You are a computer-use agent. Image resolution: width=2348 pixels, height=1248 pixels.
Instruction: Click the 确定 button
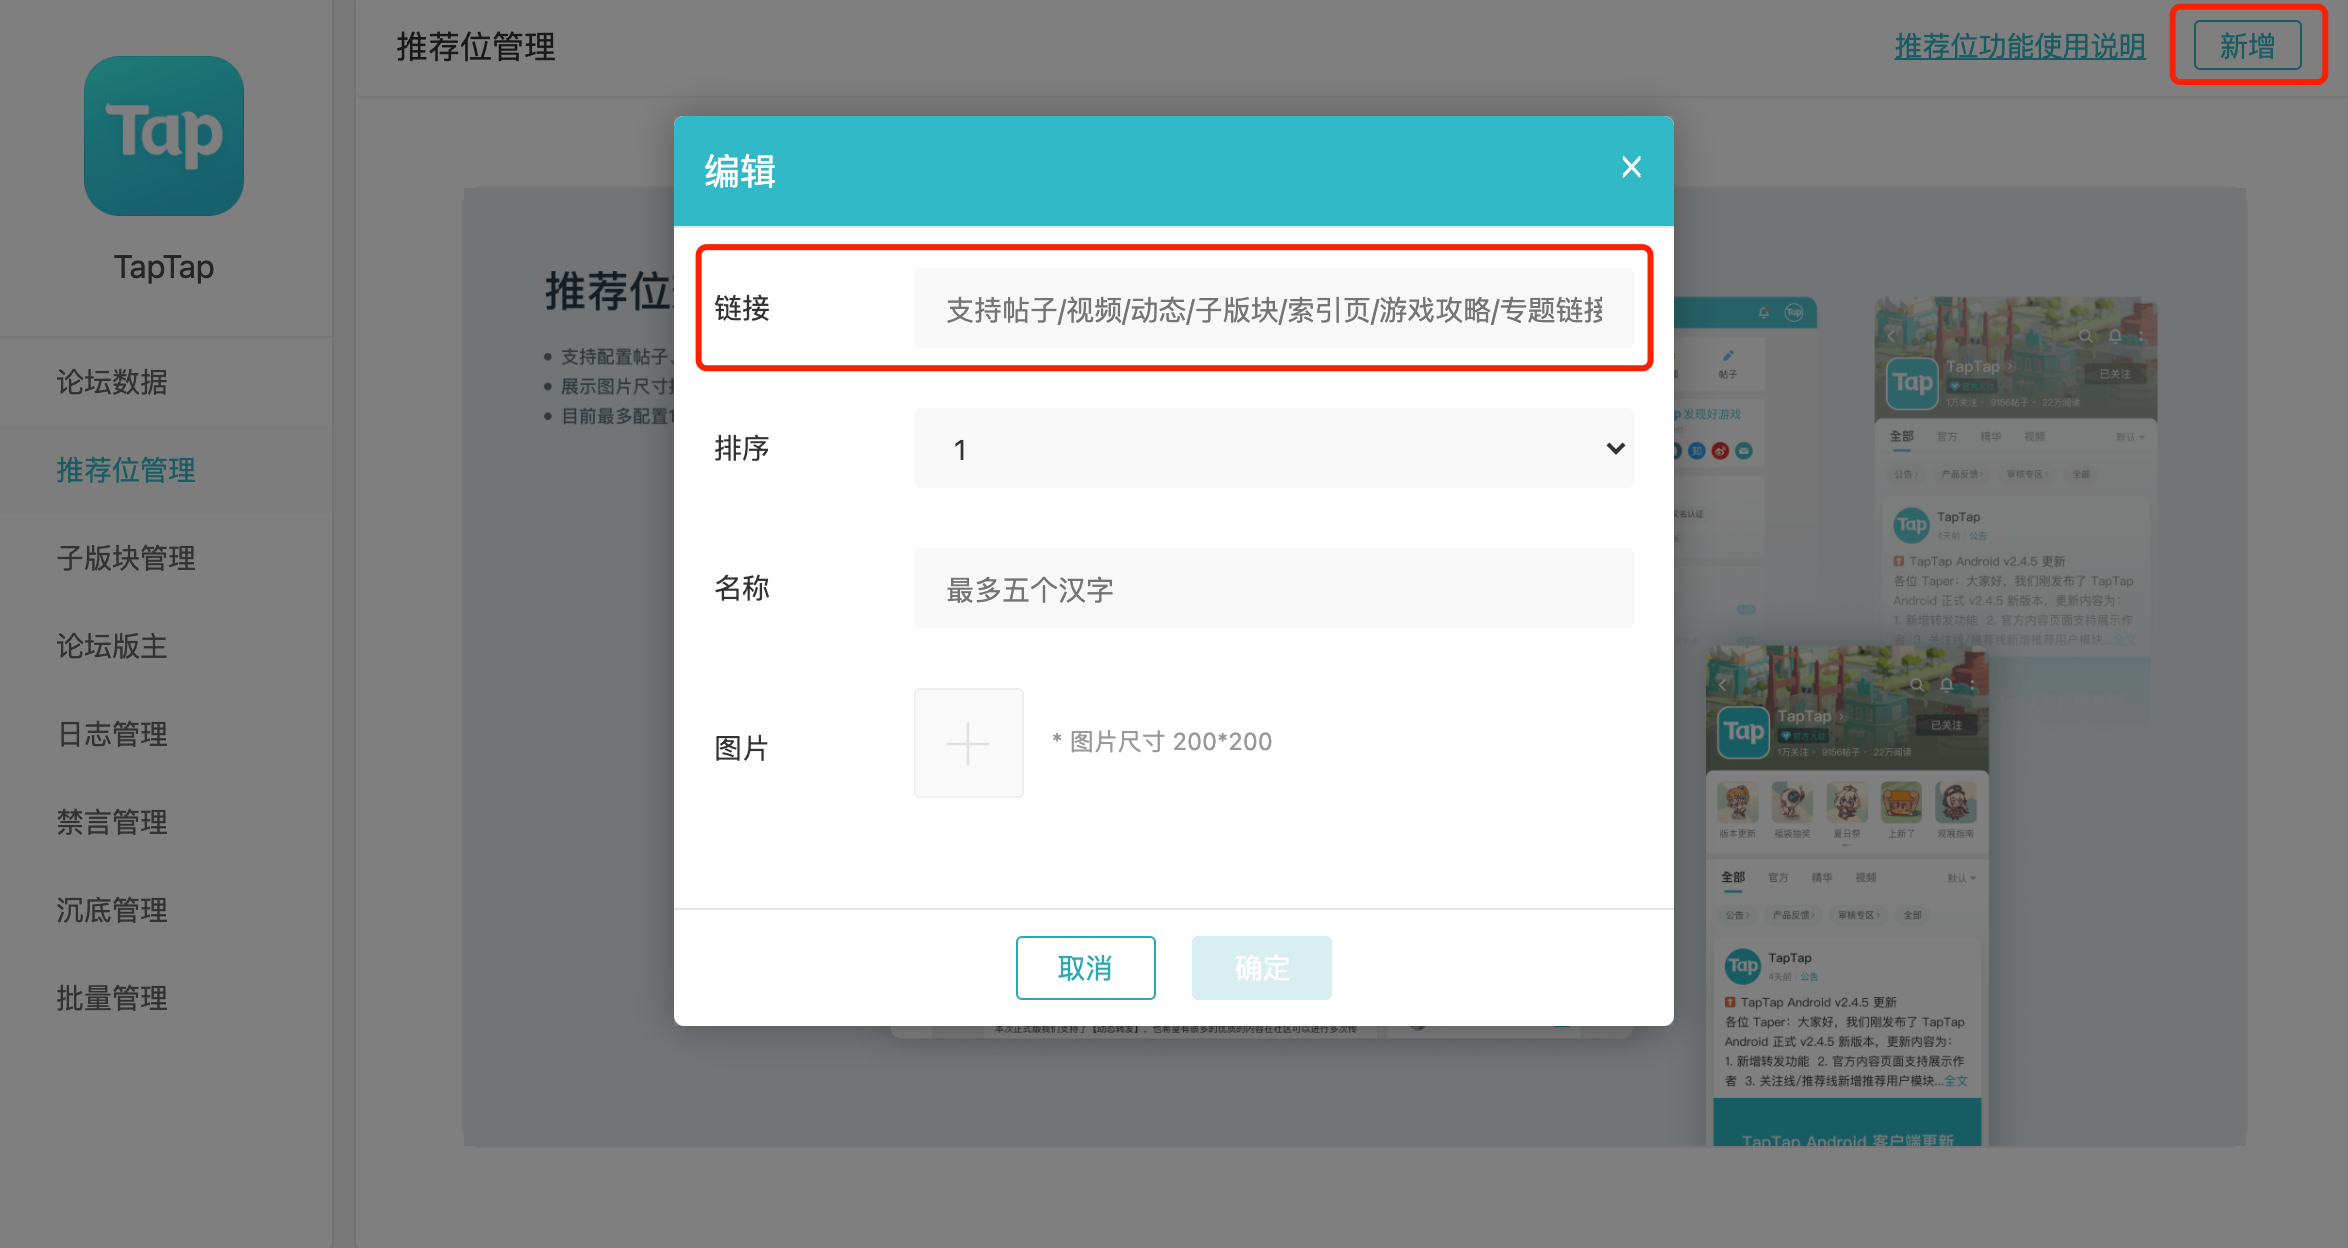coord(1261,967)
